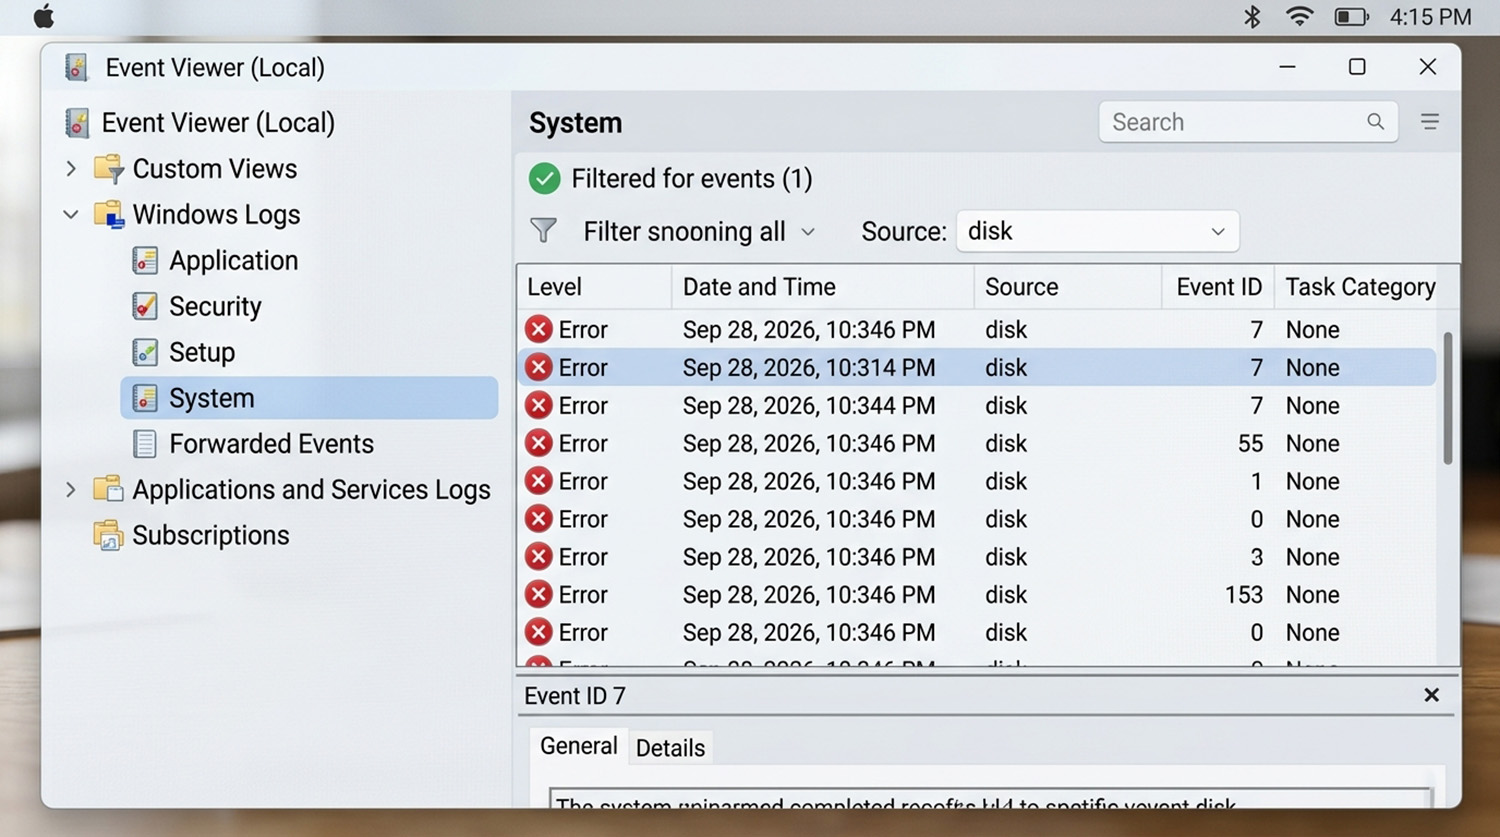Click error icon of Event ID 153 row
Image resolution: width=1500 pixels, height=837 pixels.
pyautogui.click(x=539, y=594)
